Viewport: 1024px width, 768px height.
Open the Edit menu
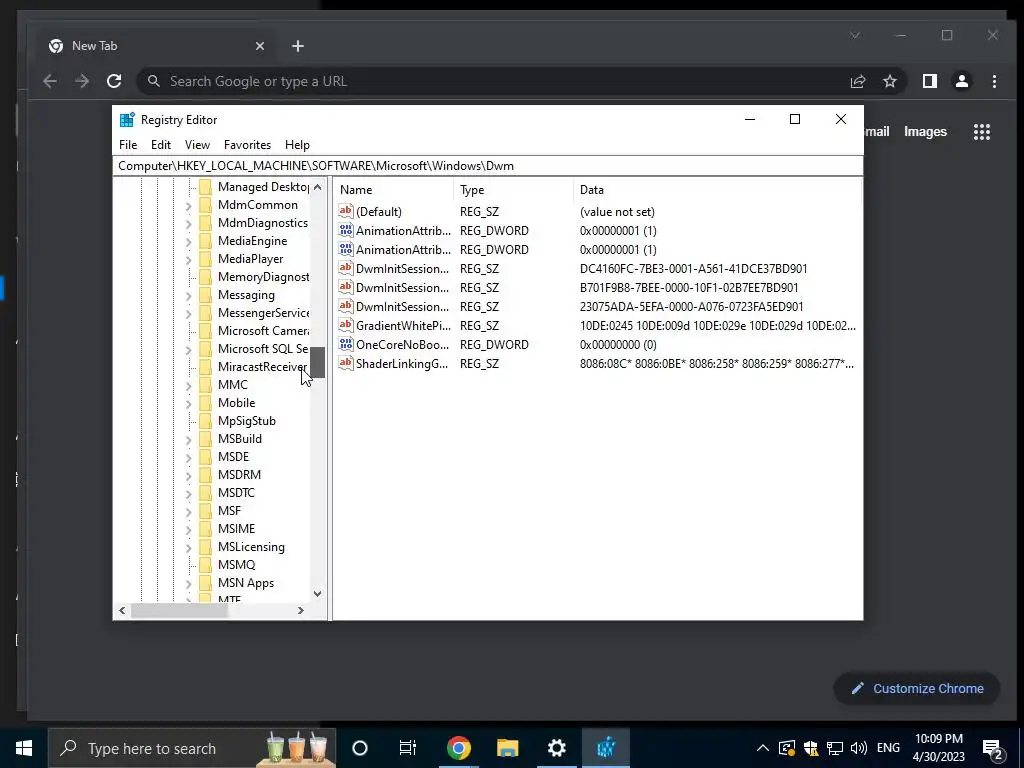161,145
